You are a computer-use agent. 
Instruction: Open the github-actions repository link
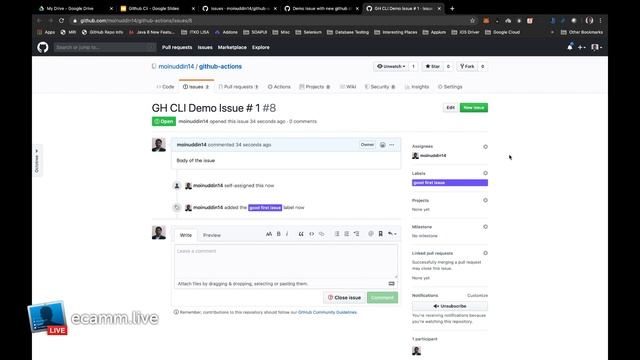(220, 66)
